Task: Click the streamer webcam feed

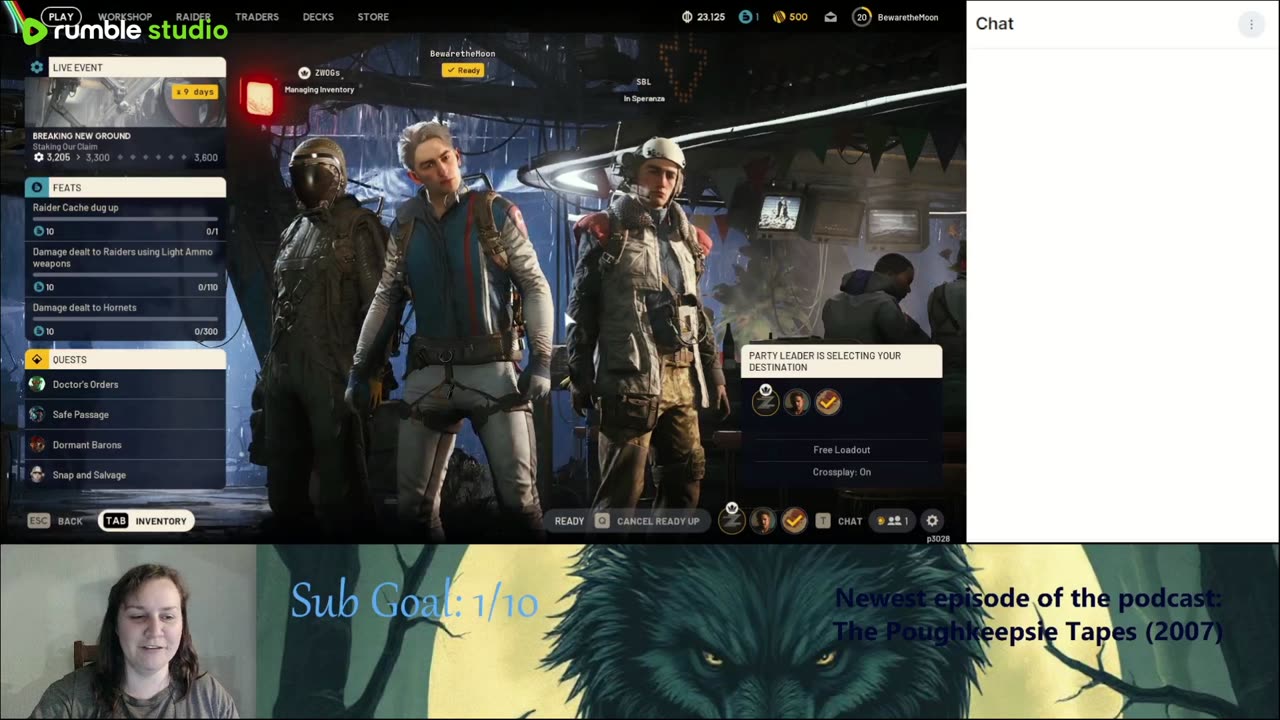Action: [x=128, y=632]
